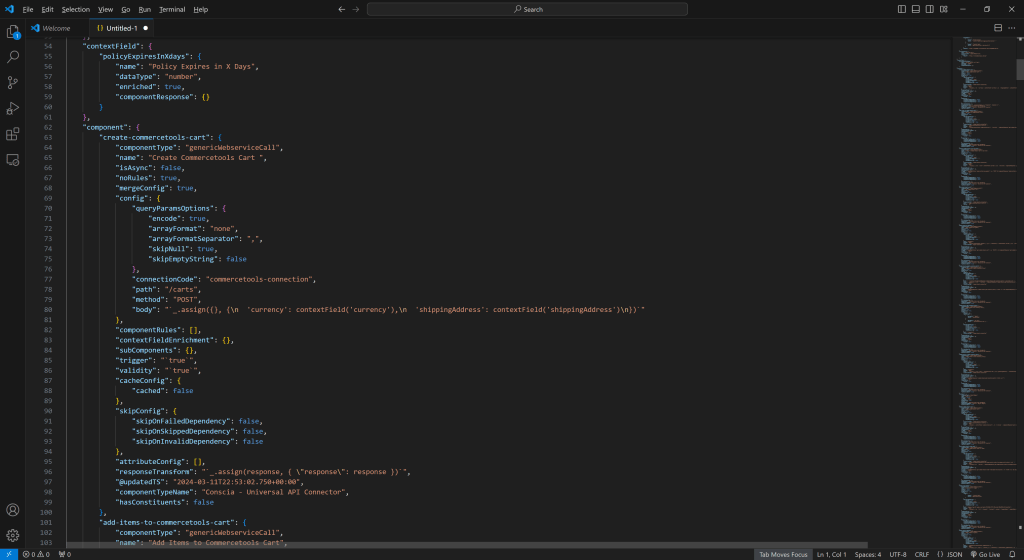The width and height of the screenshot is (1024, 560).
Task: Click "add-items-to-commercetools-cart" key
Action: [167, 522]
